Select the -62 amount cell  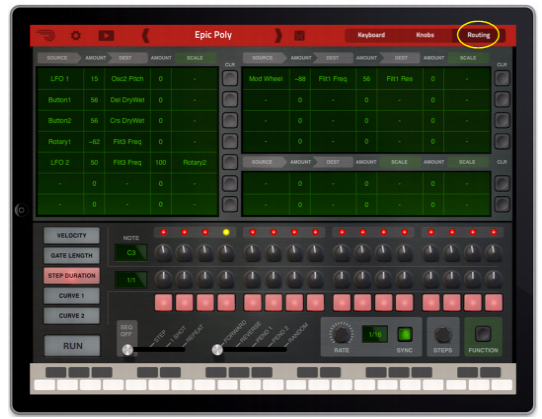[94, 141]
